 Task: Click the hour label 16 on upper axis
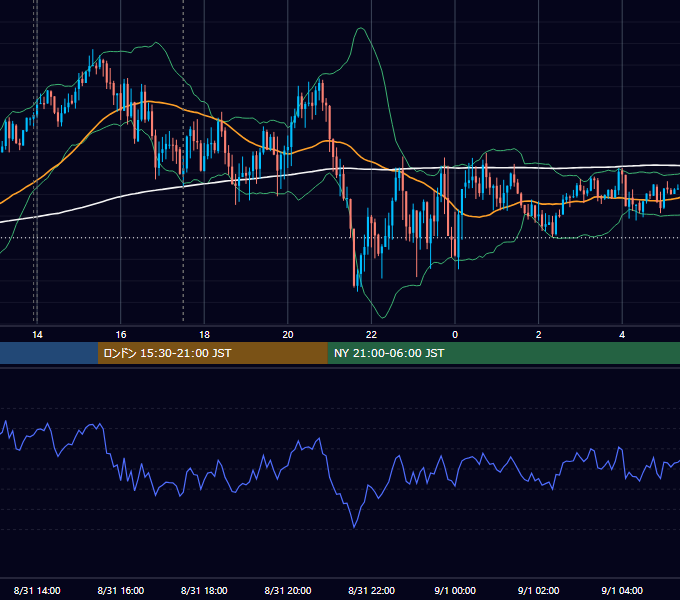(121, 335)
